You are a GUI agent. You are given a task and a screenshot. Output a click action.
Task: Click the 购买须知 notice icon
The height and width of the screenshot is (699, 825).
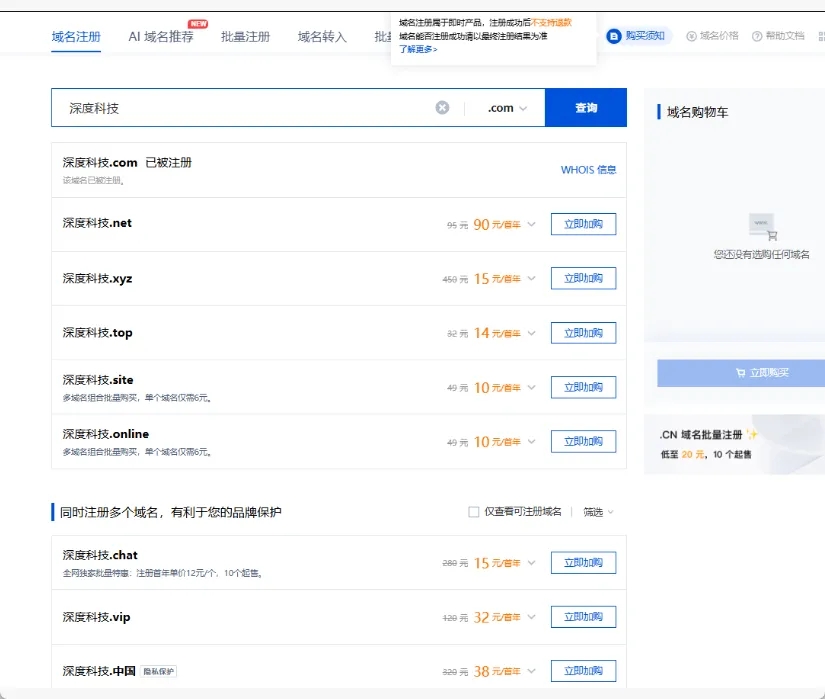[x=614, y=36]
